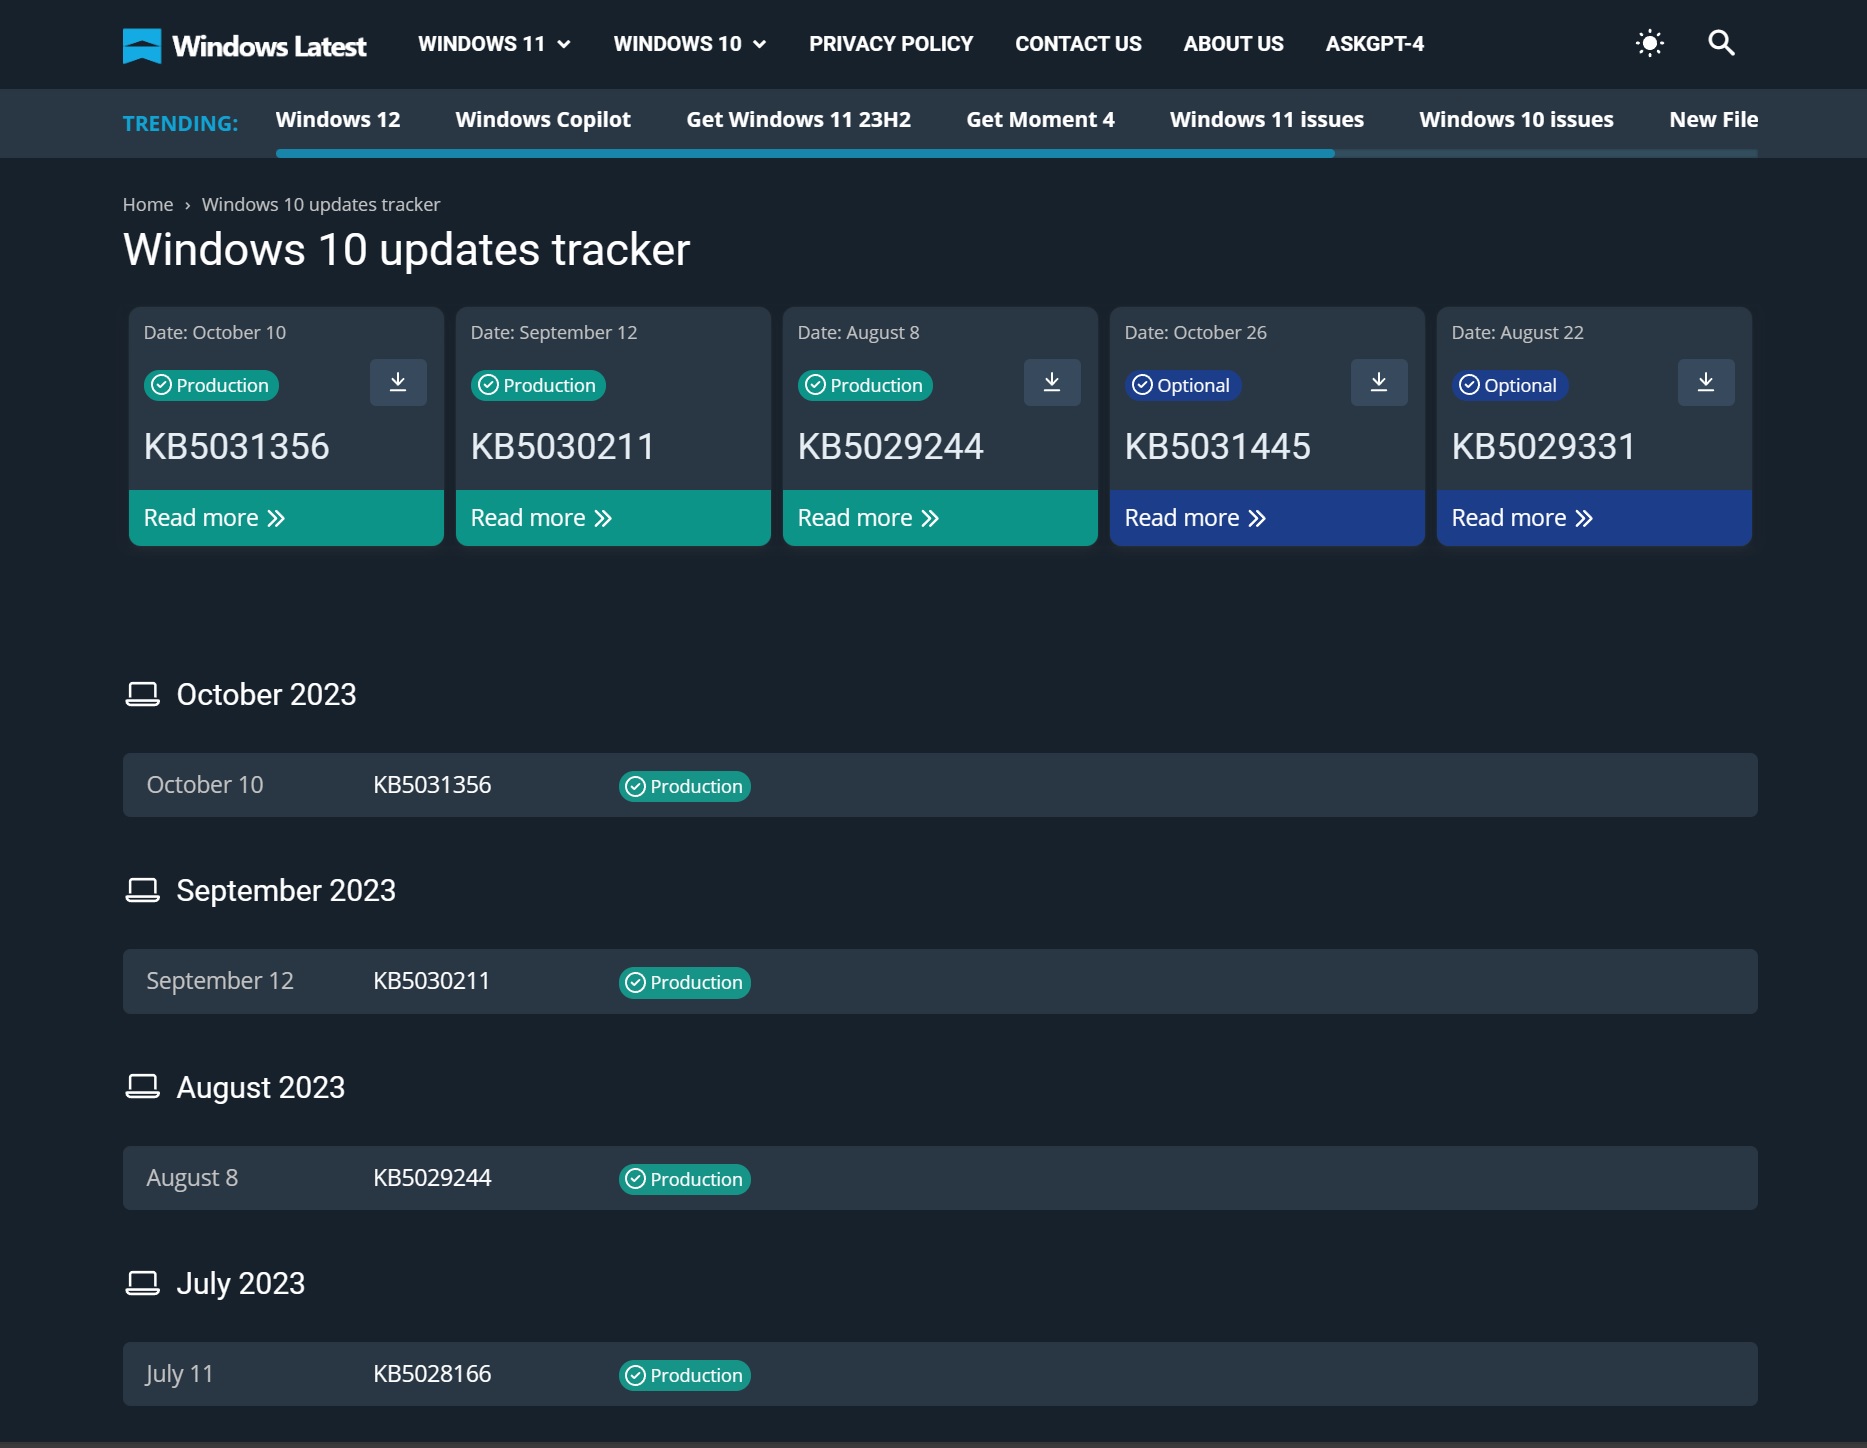1867x1448 pixels.
Task: Click the laptop icon beside September 2023
Action: (x=142, y=890)
